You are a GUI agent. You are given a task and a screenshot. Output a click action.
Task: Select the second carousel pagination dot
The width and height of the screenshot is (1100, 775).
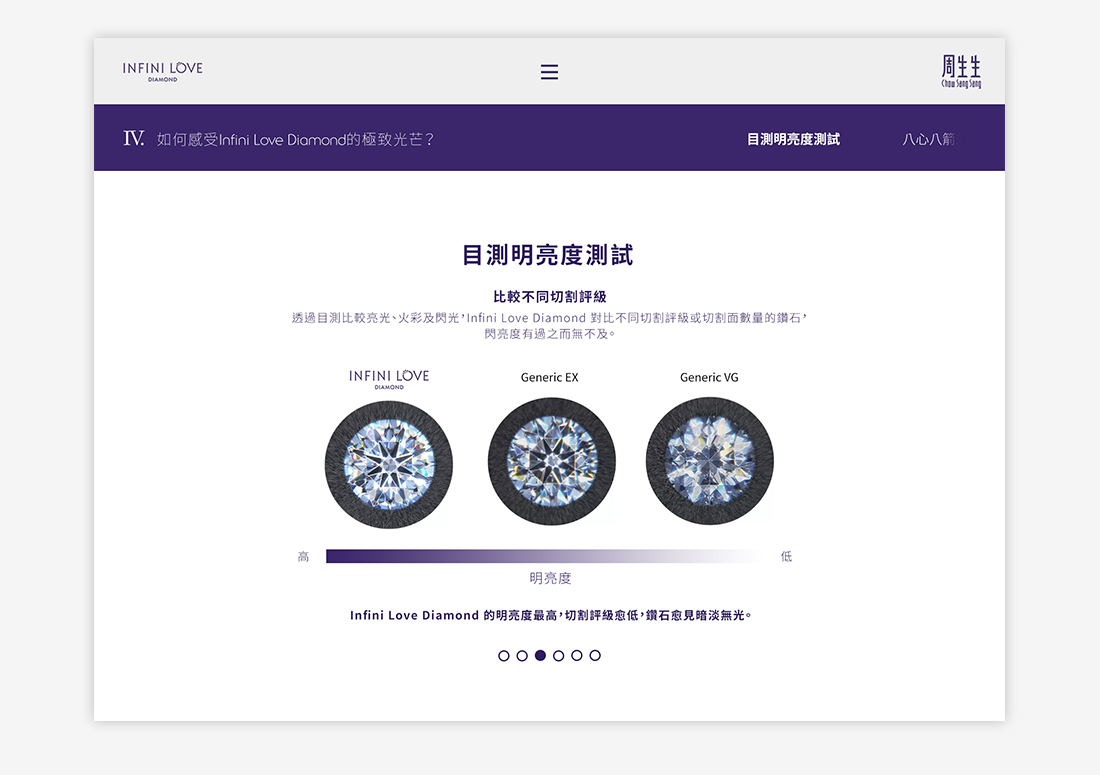coord(521,655)
